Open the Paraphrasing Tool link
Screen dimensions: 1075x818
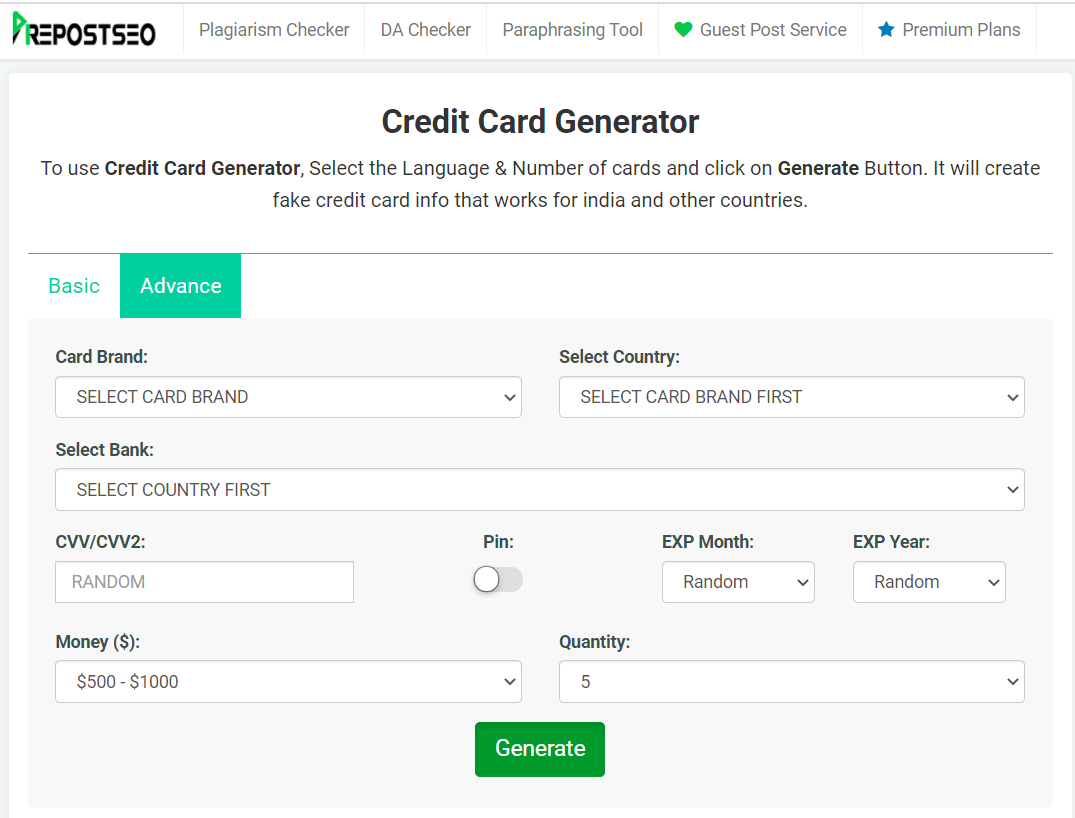[572, 30]
